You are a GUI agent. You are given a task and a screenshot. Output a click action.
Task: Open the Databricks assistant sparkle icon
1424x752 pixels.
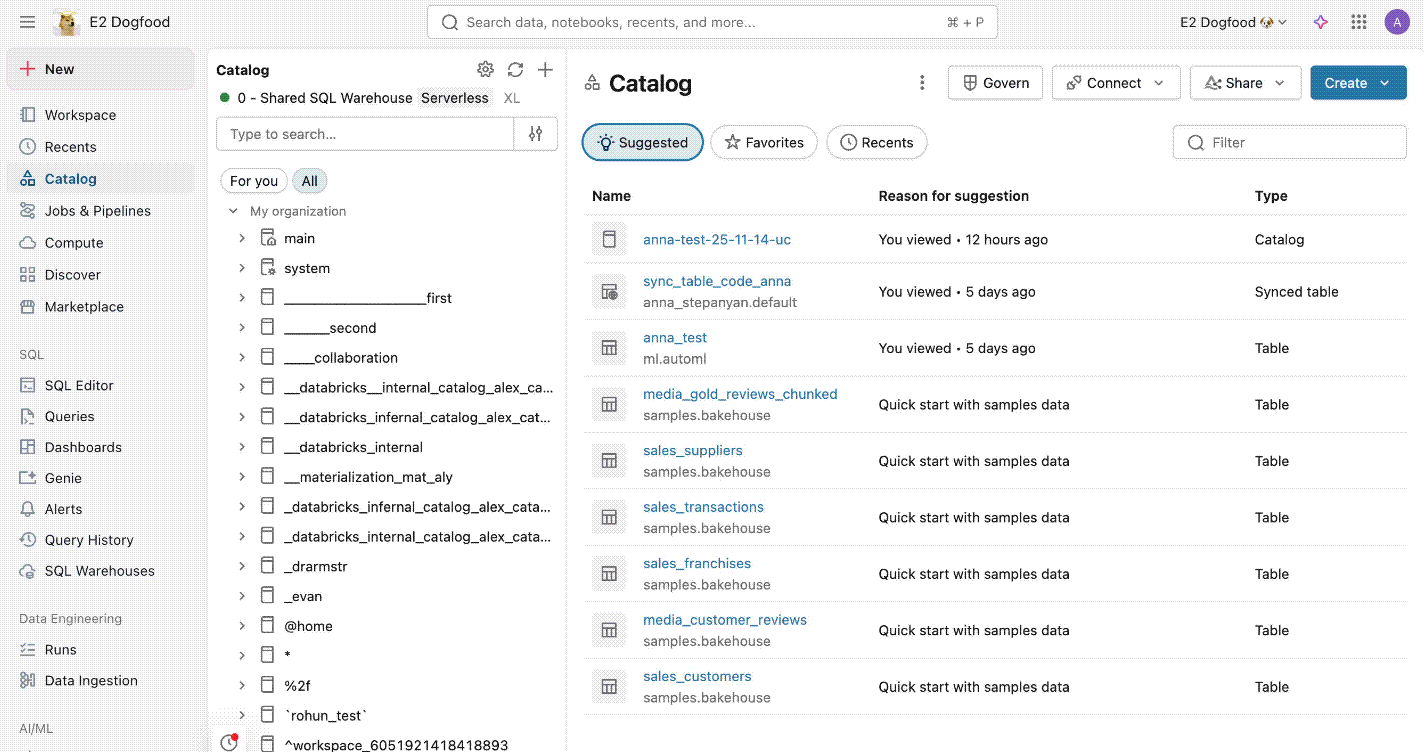pos(1320,21)
